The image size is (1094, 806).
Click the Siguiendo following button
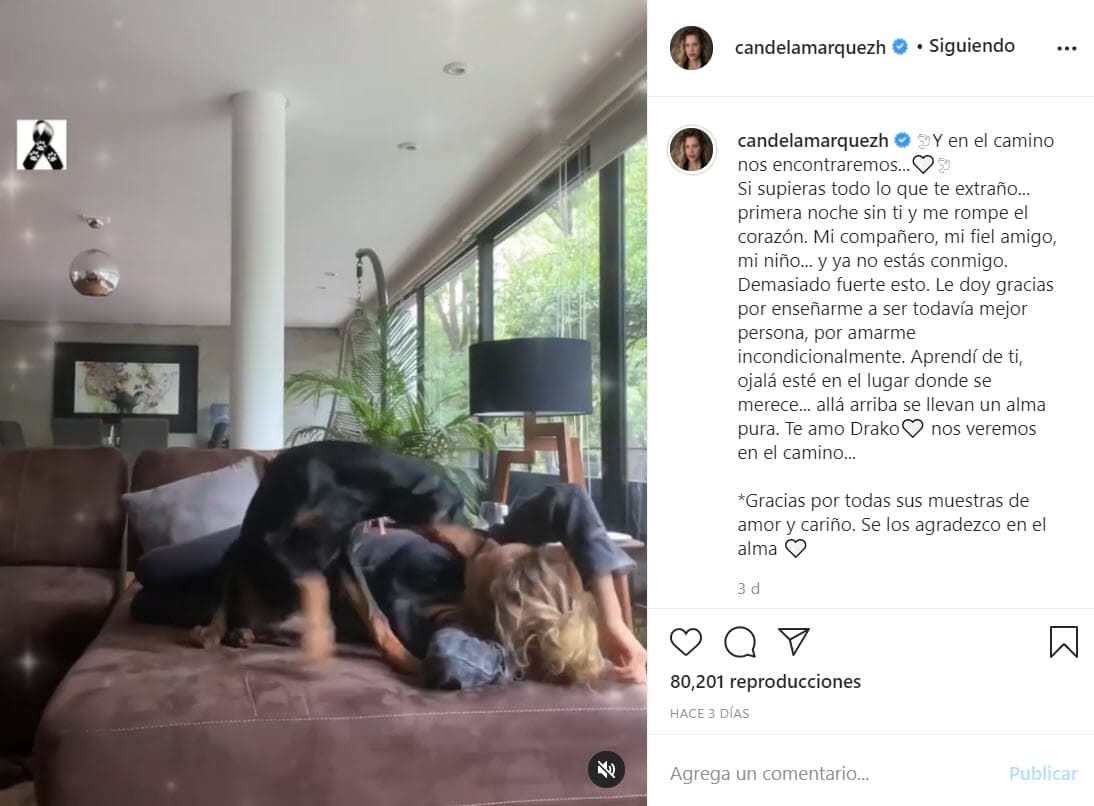coord(971,46)
